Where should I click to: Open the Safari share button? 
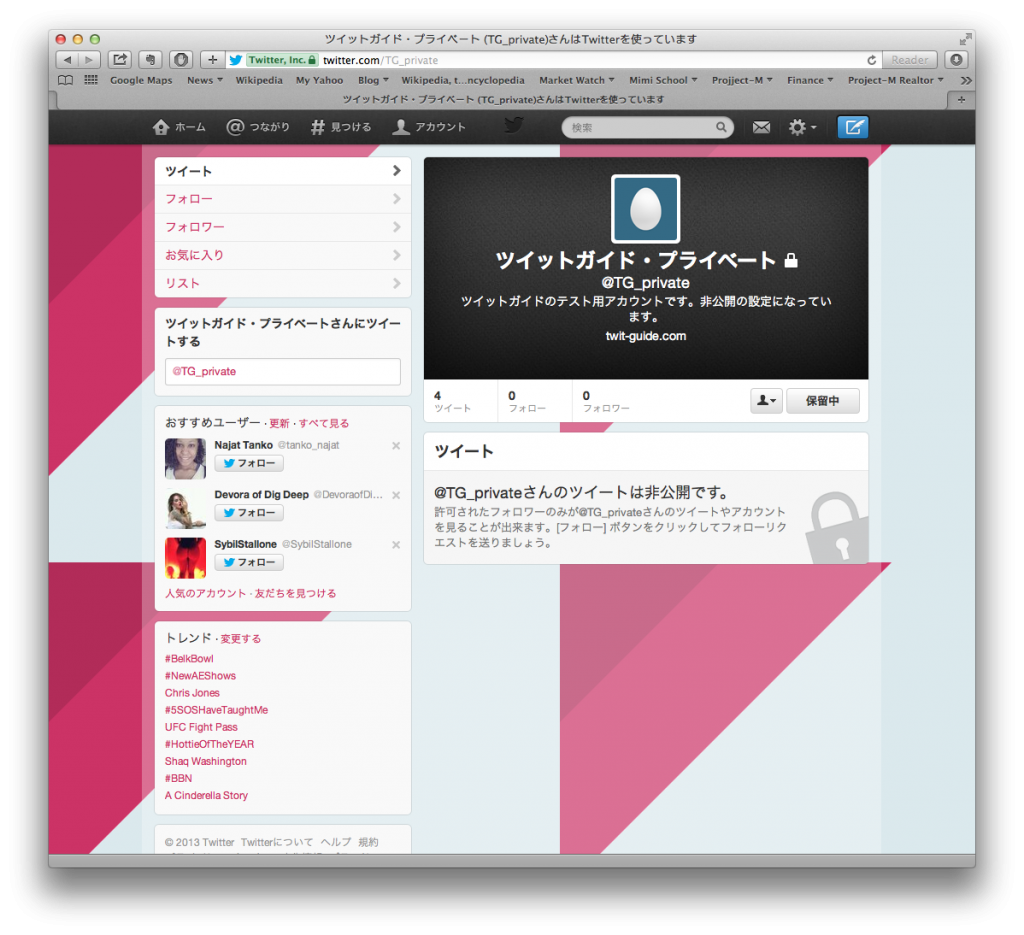tap(120, 60)
